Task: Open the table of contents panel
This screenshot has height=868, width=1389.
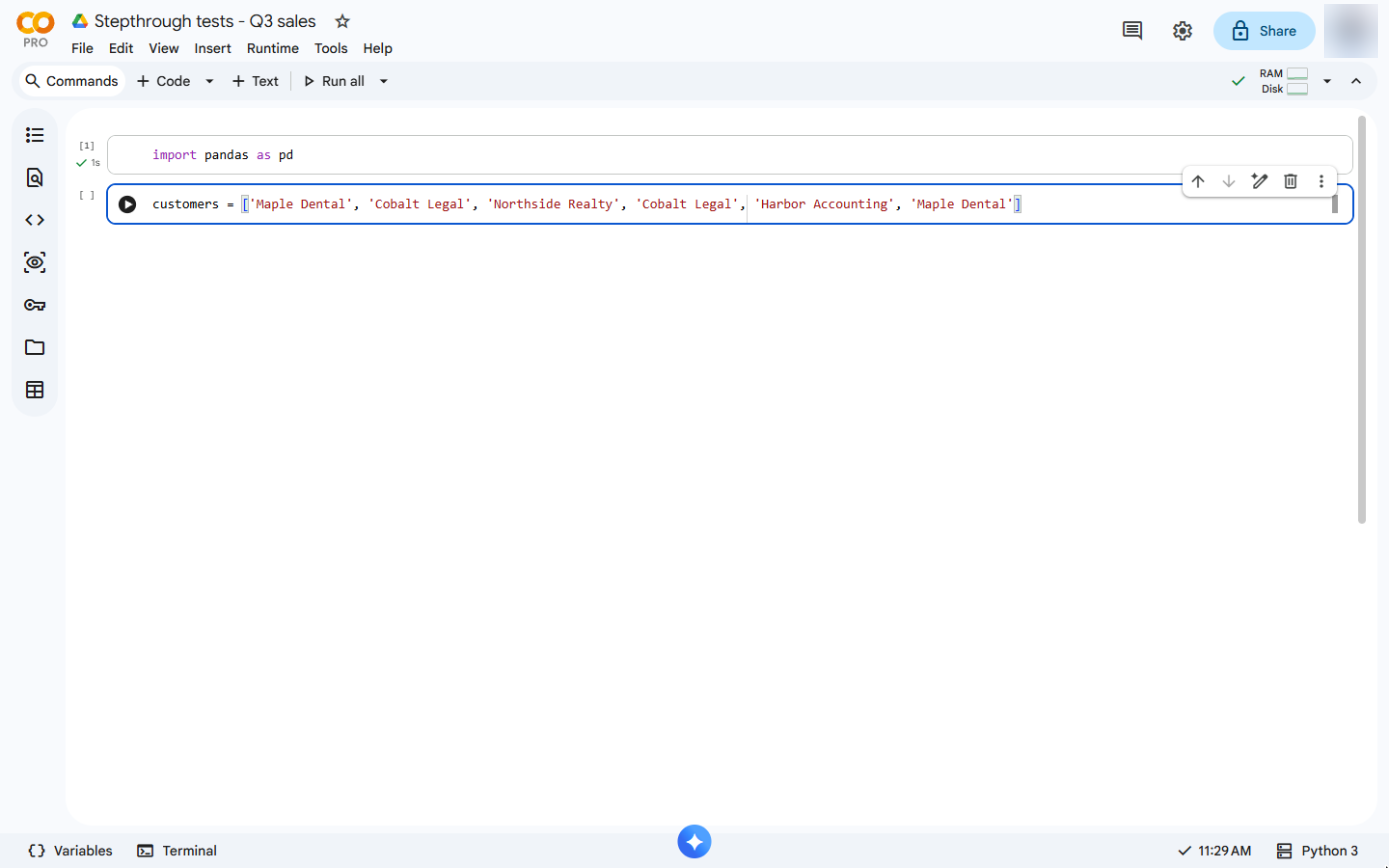Action: [35, 135]
